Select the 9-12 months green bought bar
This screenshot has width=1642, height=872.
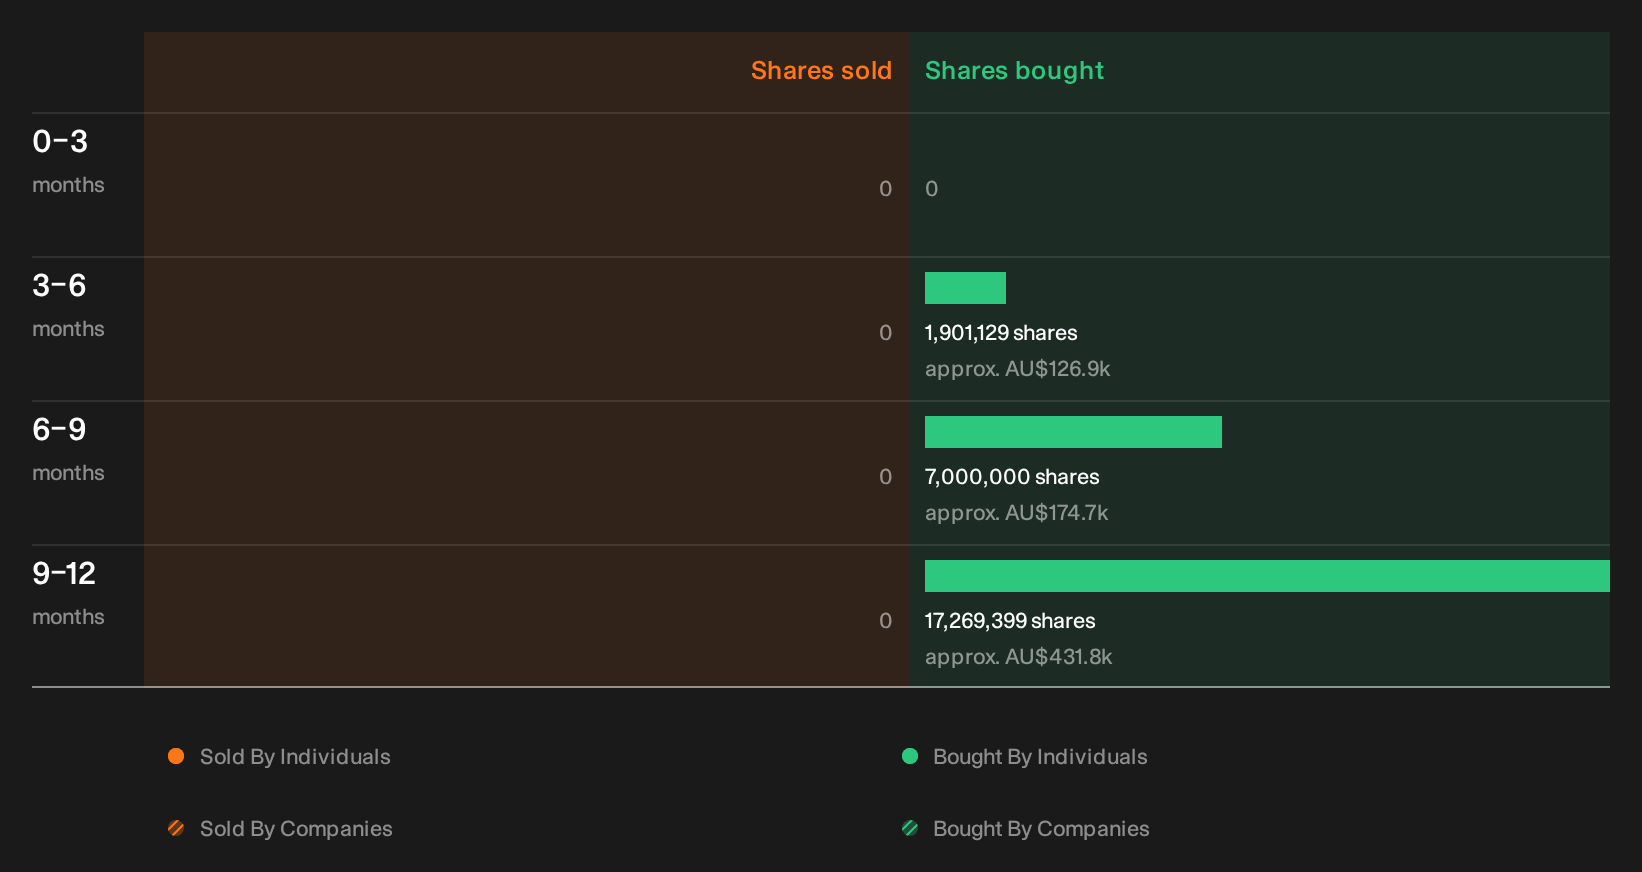1267,576
